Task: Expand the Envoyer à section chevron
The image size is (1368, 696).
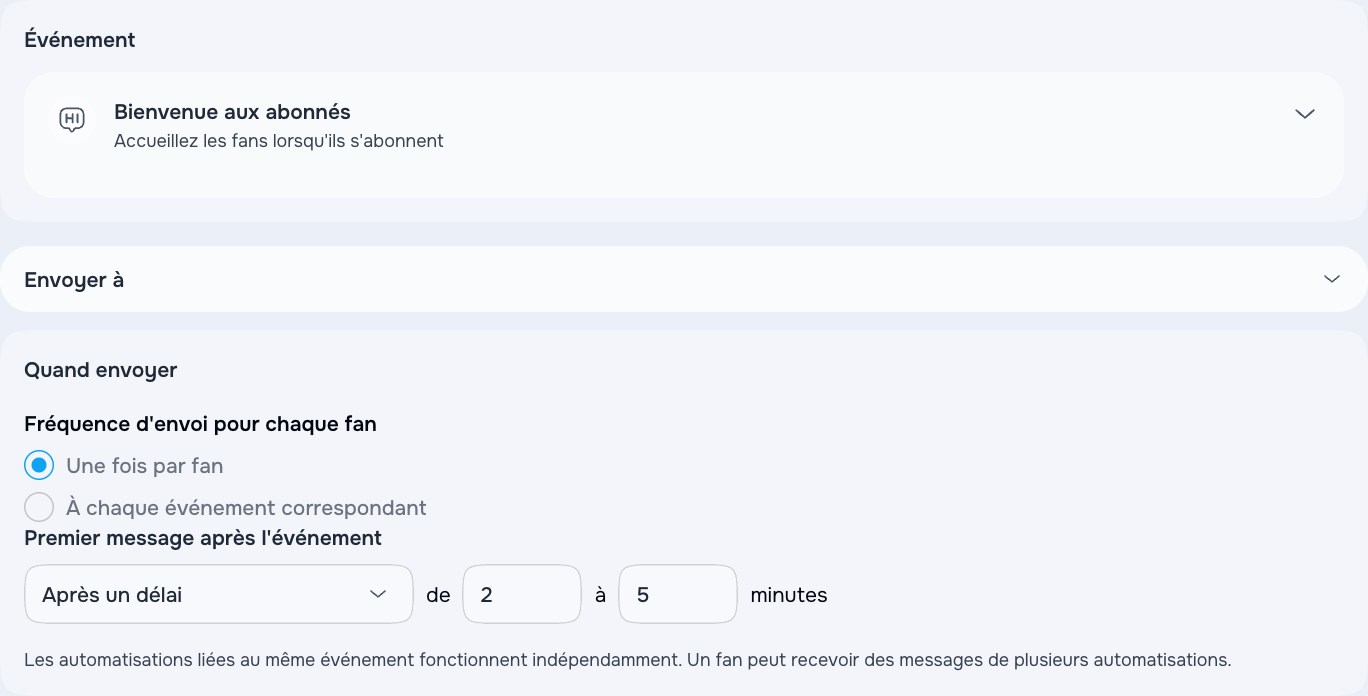Action: [1331, 279]
